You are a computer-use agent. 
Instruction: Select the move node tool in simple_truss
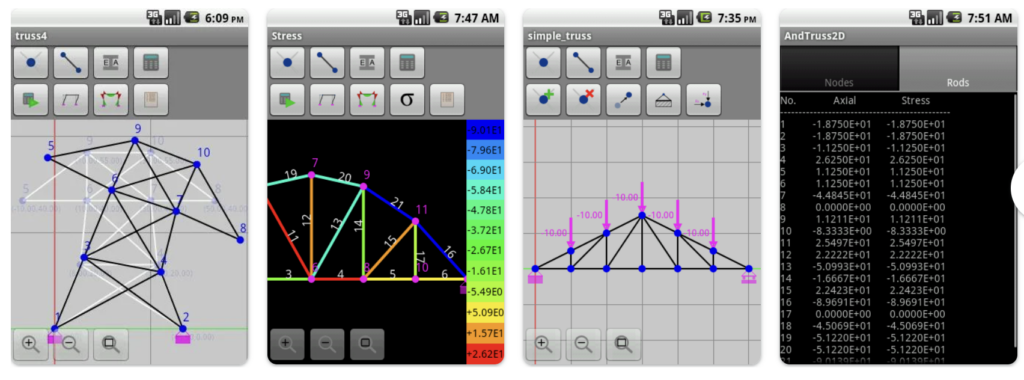623,99
